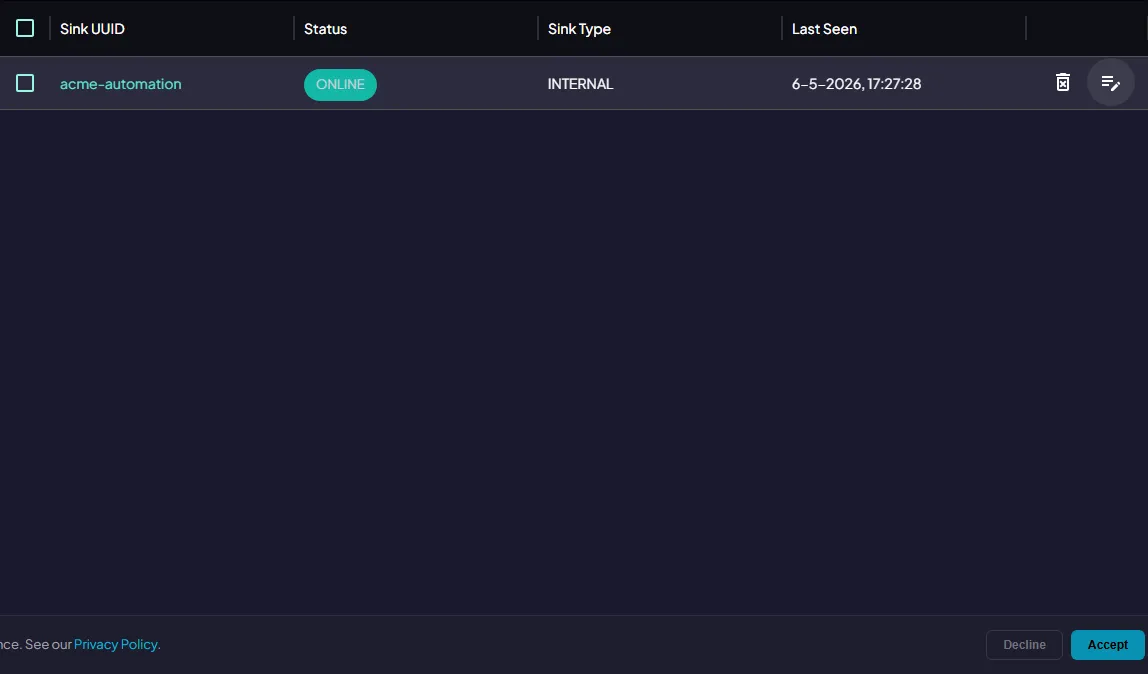Sort by Status column header

point(325,29)
